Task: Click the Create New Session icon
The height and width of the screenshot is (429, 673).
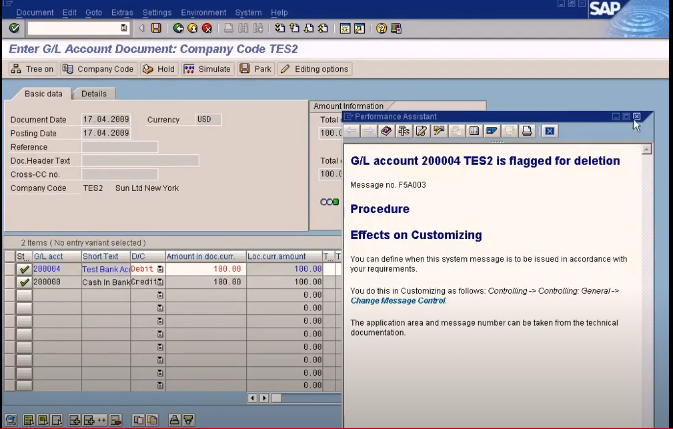Action: pyautogui.click(x=345, y=28)
